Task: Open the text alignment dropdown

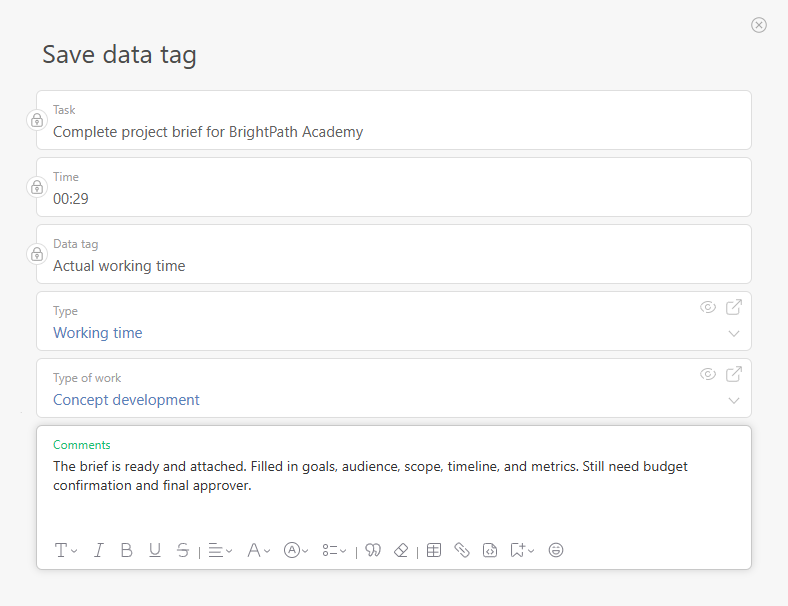Action: [x=220, y=550]
